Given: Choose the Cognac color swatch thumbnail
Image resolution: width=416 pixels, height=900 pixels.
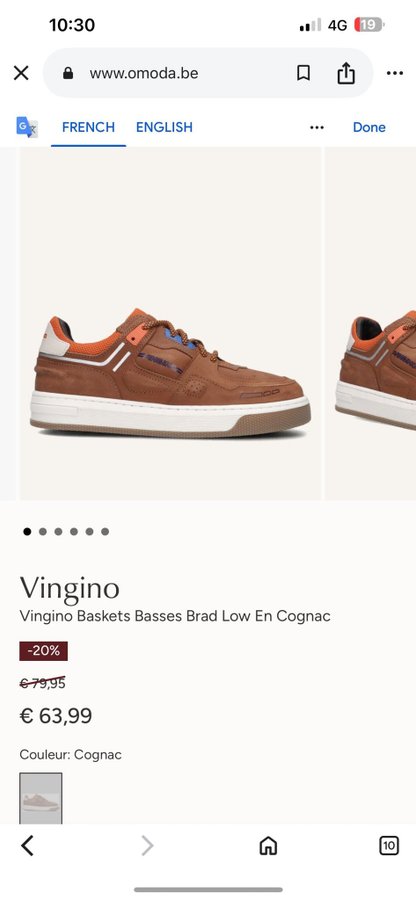Looking at the screenshot, I should click(41, 798).
